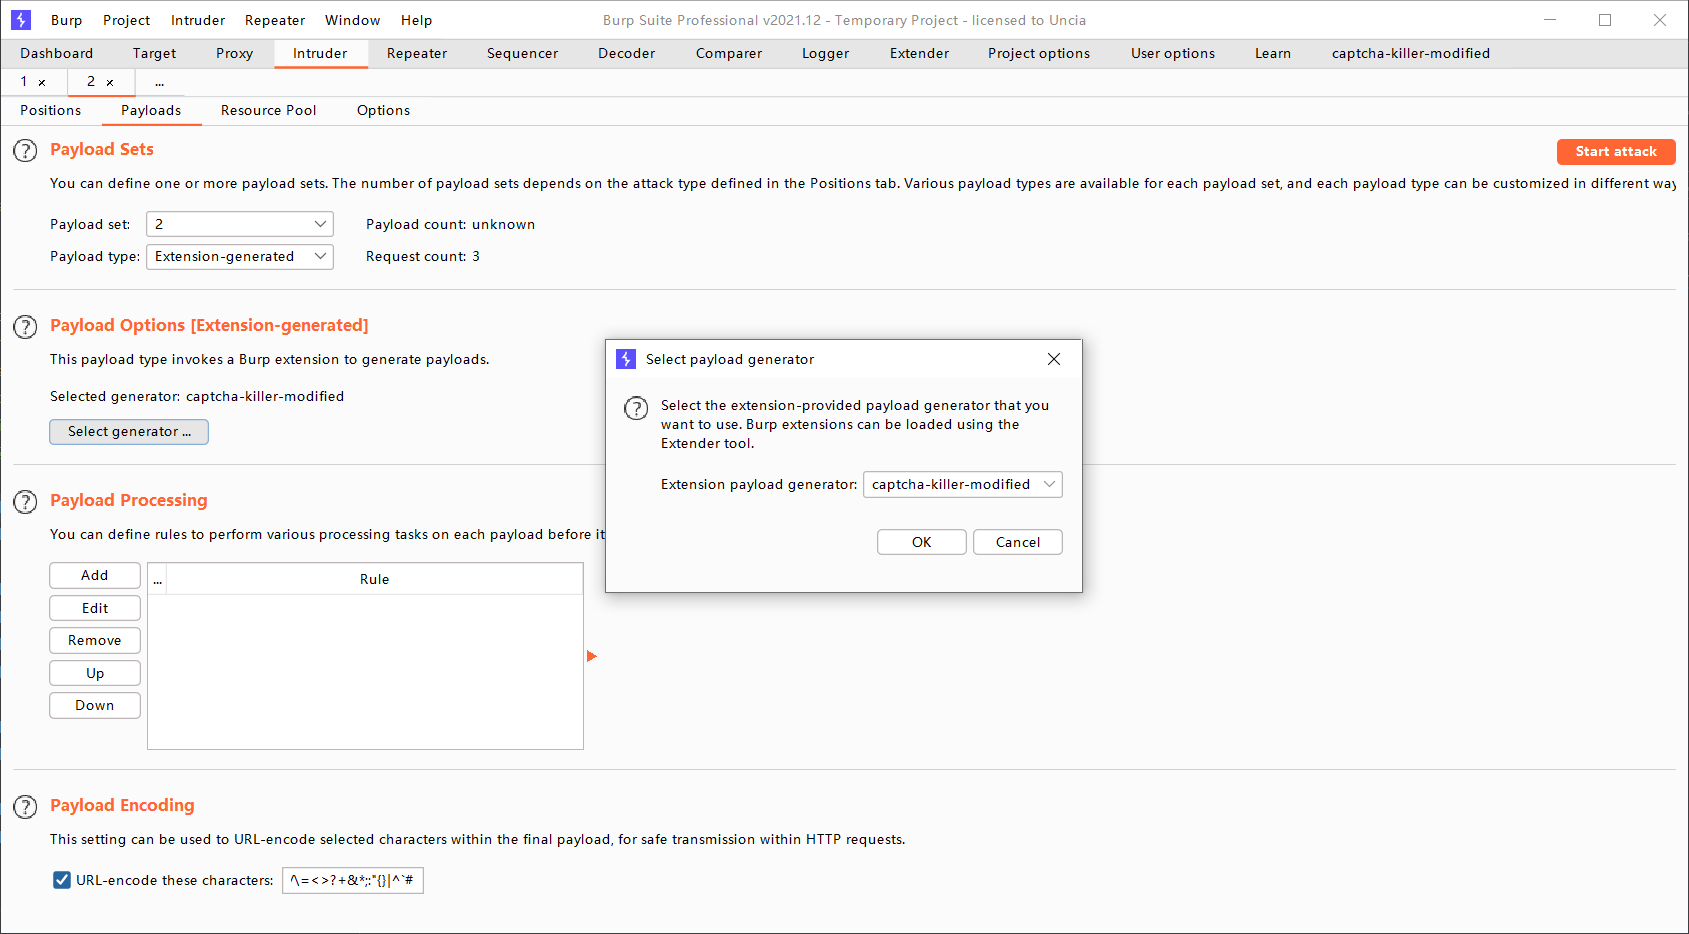
Task: Open the Intruder menu
Action: point(198,20)
